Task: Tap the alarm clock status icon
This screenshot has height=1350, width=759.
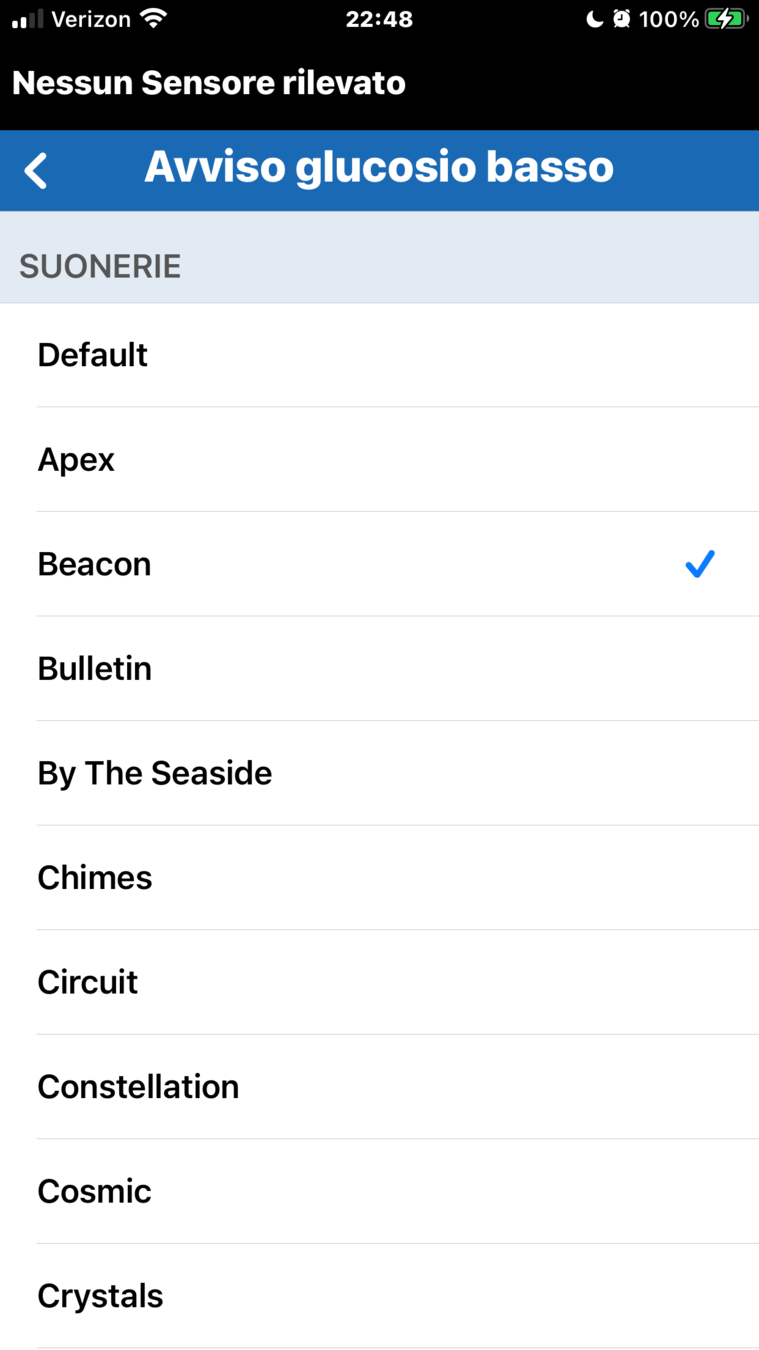Action: tap(622, 19)
